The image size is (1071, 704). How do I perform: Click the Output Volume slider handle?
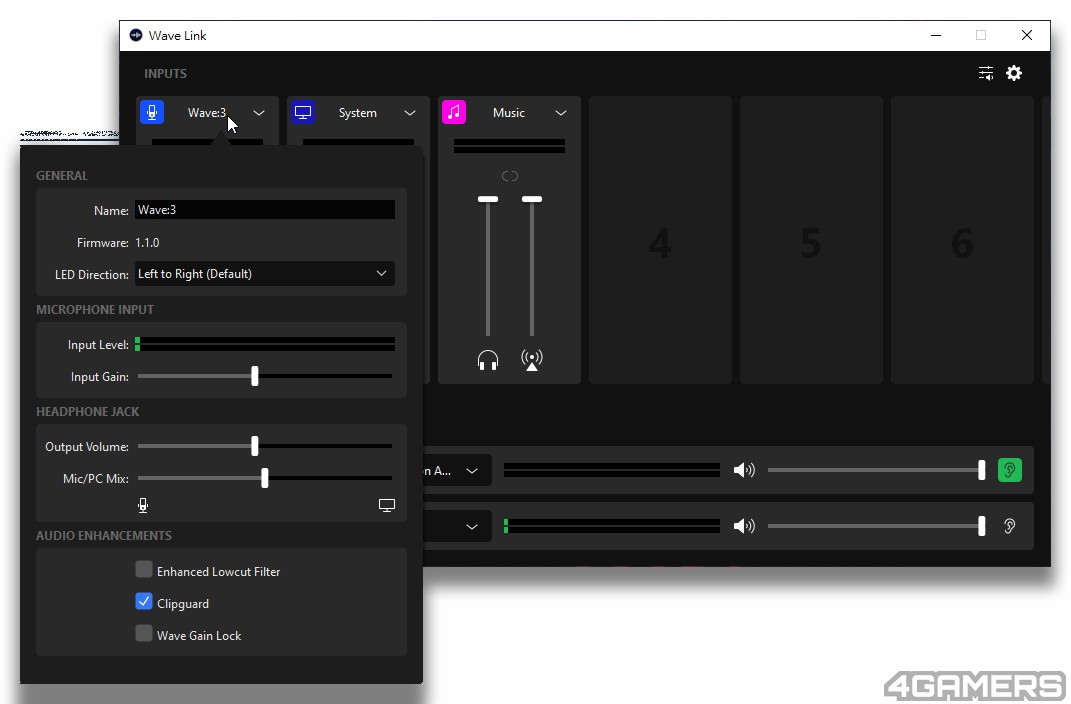coord(255,446)
